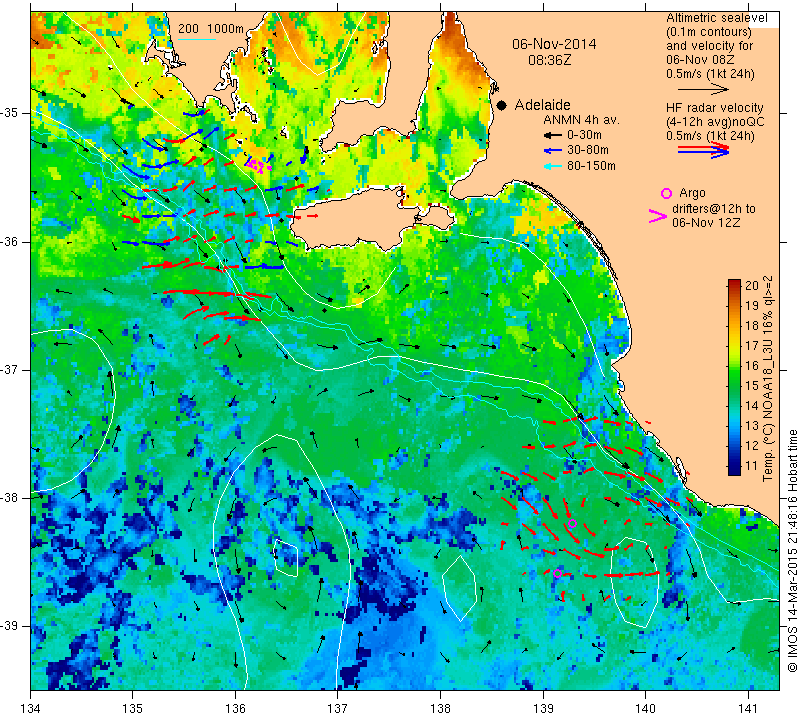800x720 pixels.
Task: Click the Adelaide city label
Action: (542, 105)
